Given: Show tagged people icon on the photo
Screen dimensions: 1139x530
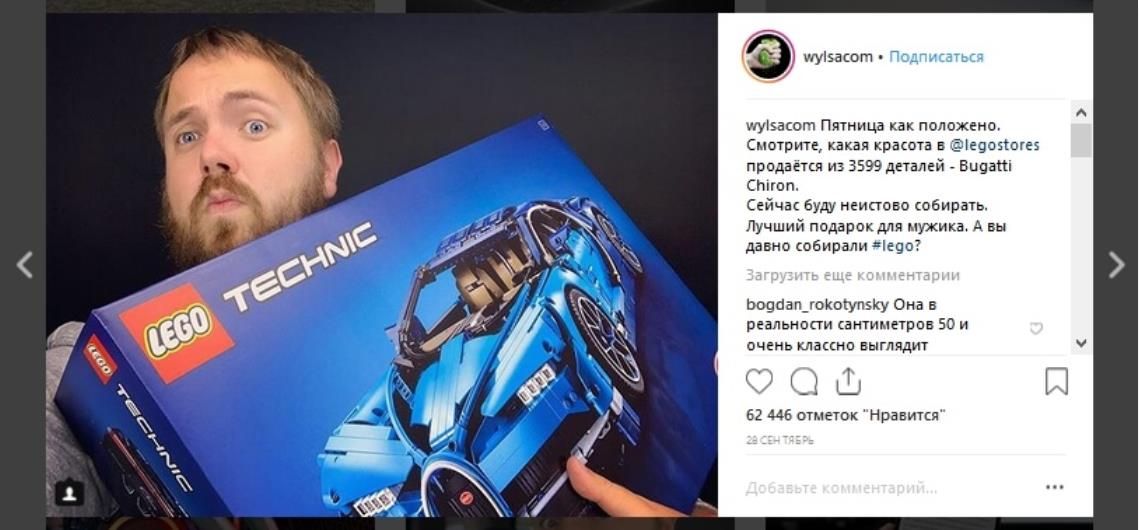Looking at the screenshot, I should click(69, 493).
